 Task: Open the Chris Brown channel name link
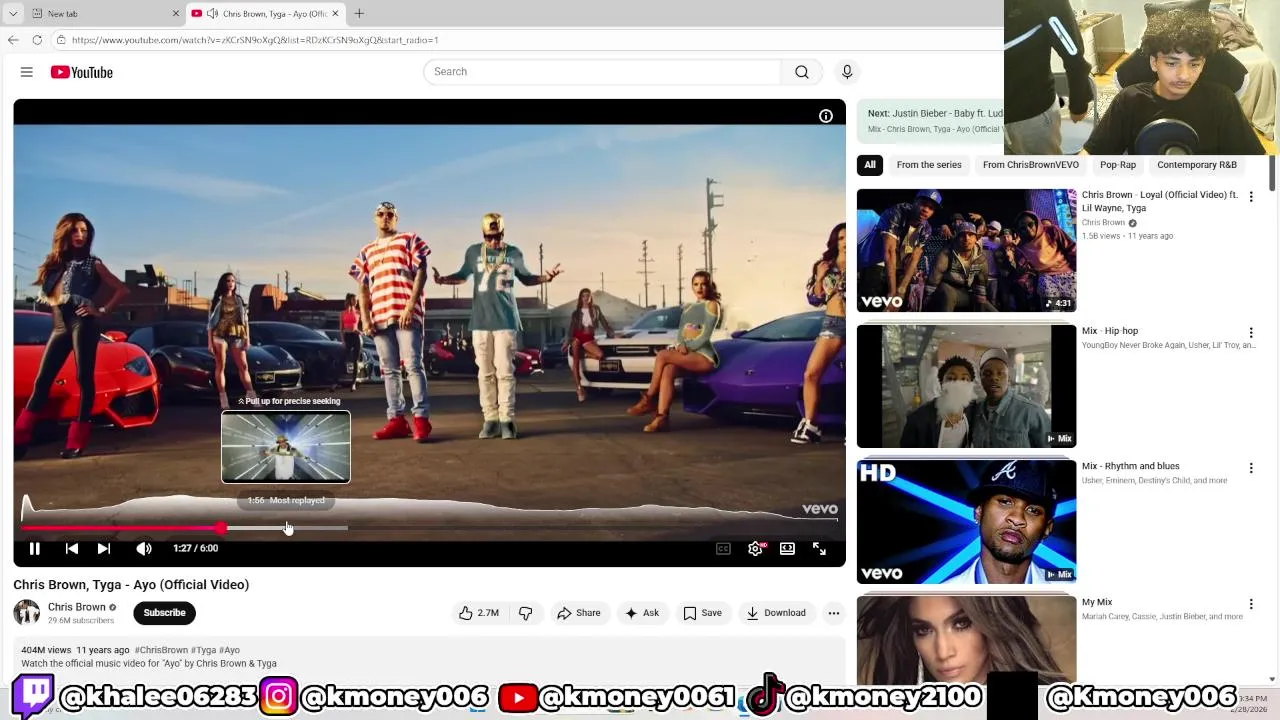[76, 607]
